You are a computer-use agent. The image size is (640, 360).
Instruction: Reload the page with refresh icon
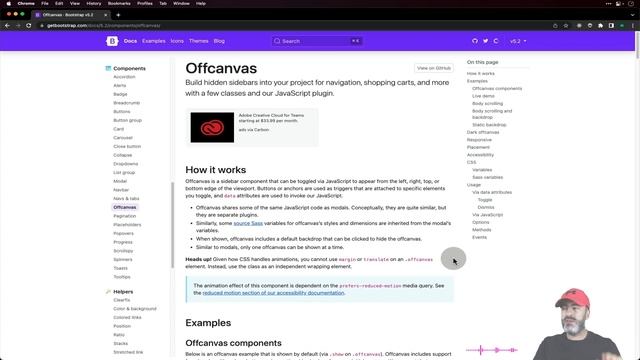pyautogui.click(x=29, y=25)
